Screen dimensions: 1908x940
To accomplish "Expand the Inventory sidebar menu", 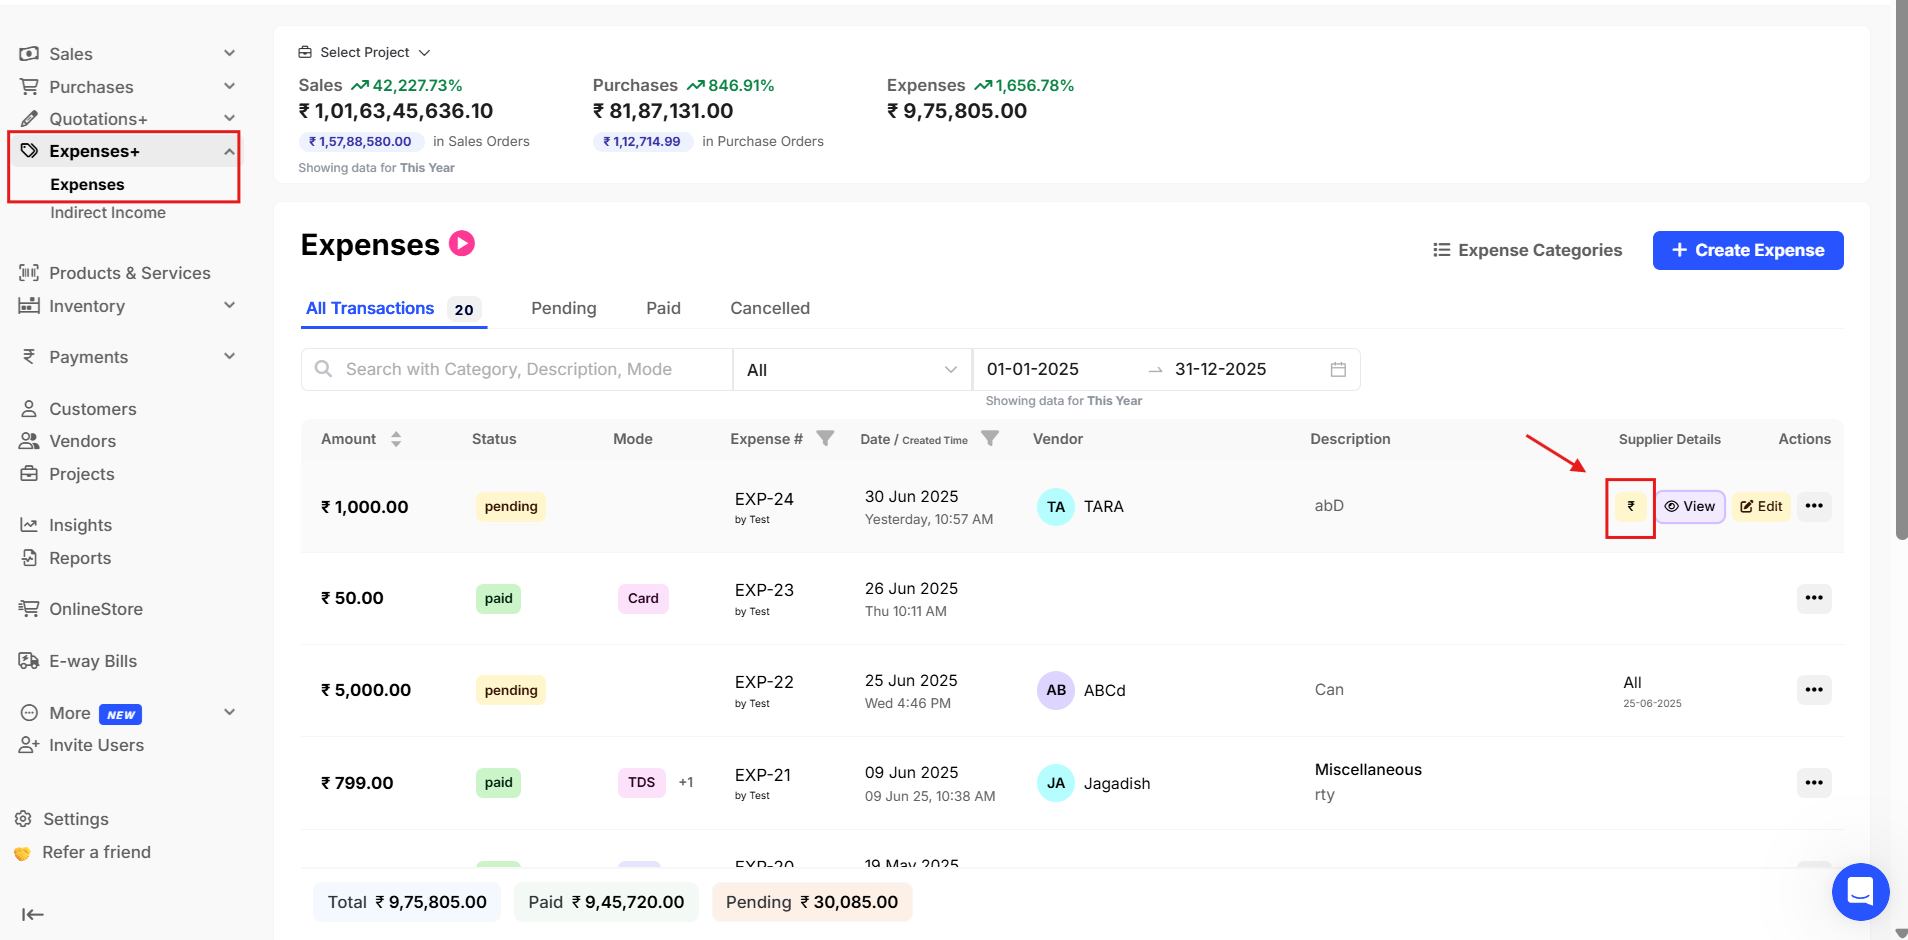I will click(x=229, y=306).
